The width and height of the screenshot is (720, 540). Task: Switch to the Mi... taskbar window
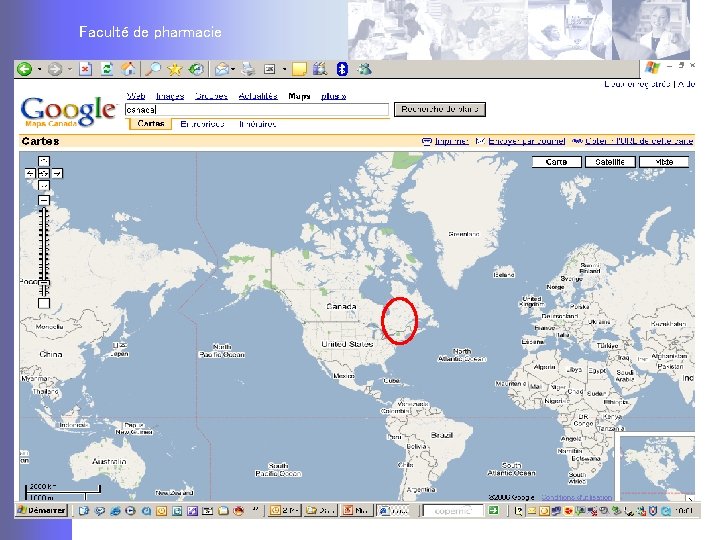[x=356, y=510]
